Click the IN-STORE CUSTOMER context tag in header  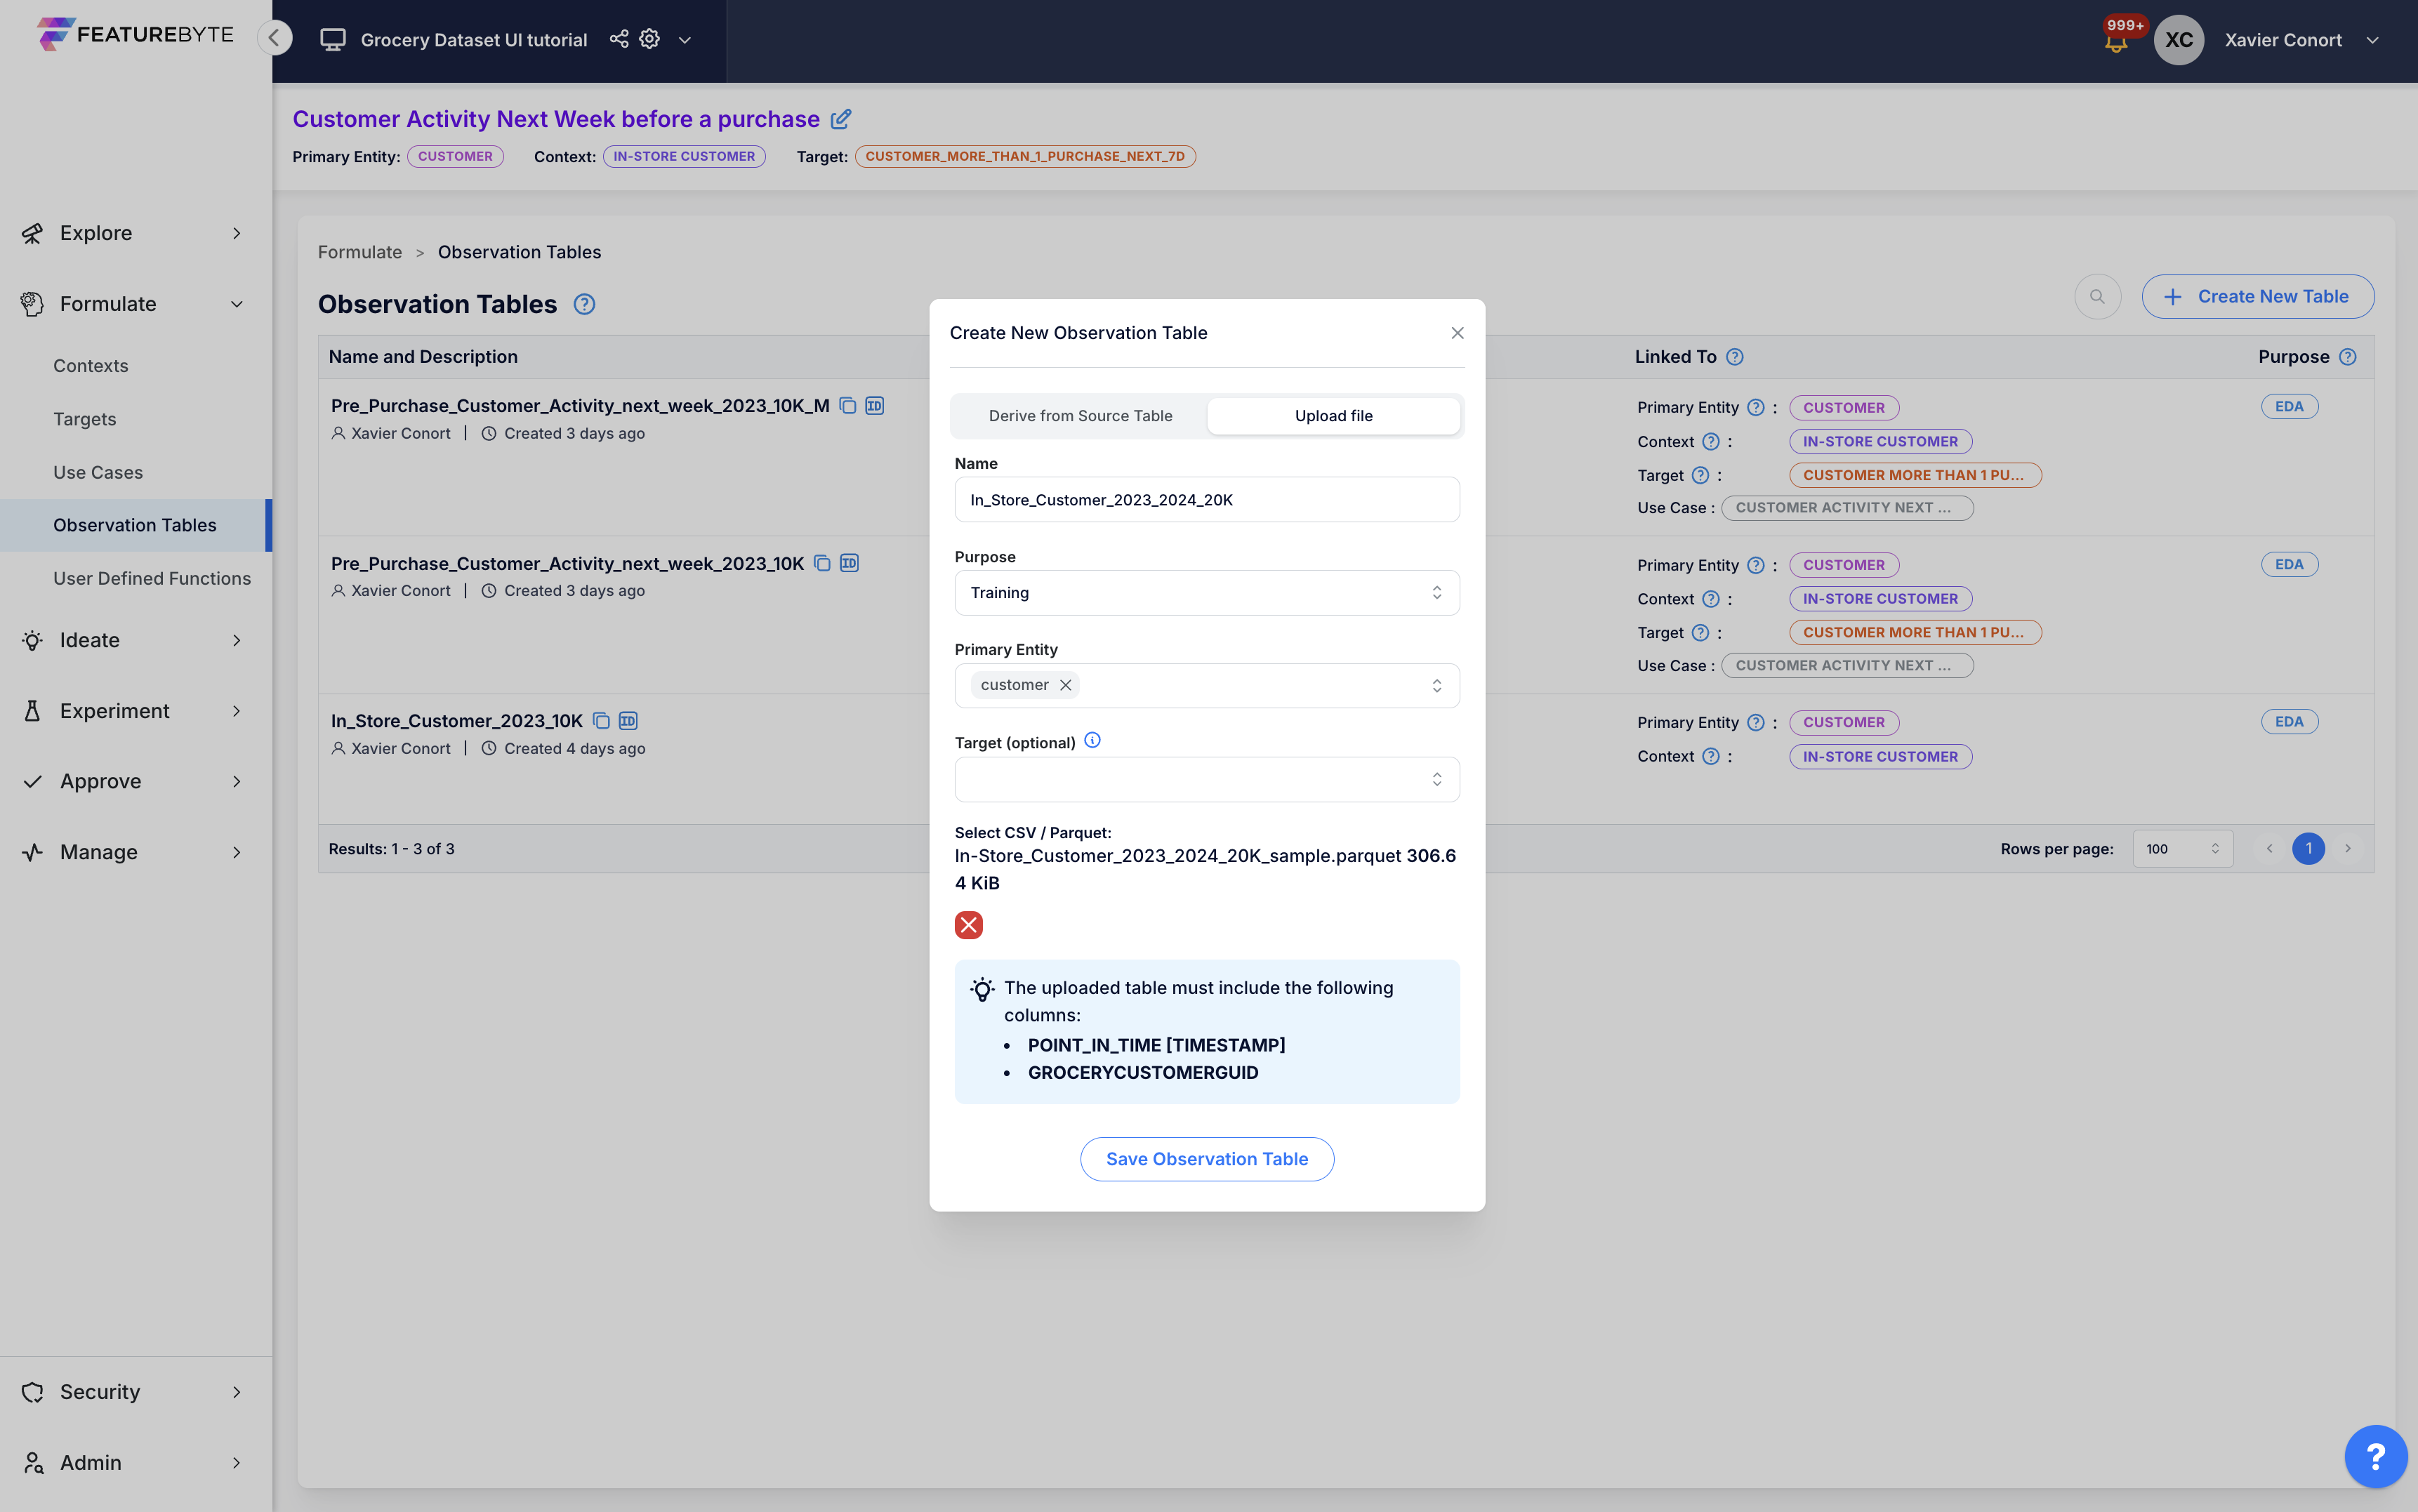tap(684, 156)
